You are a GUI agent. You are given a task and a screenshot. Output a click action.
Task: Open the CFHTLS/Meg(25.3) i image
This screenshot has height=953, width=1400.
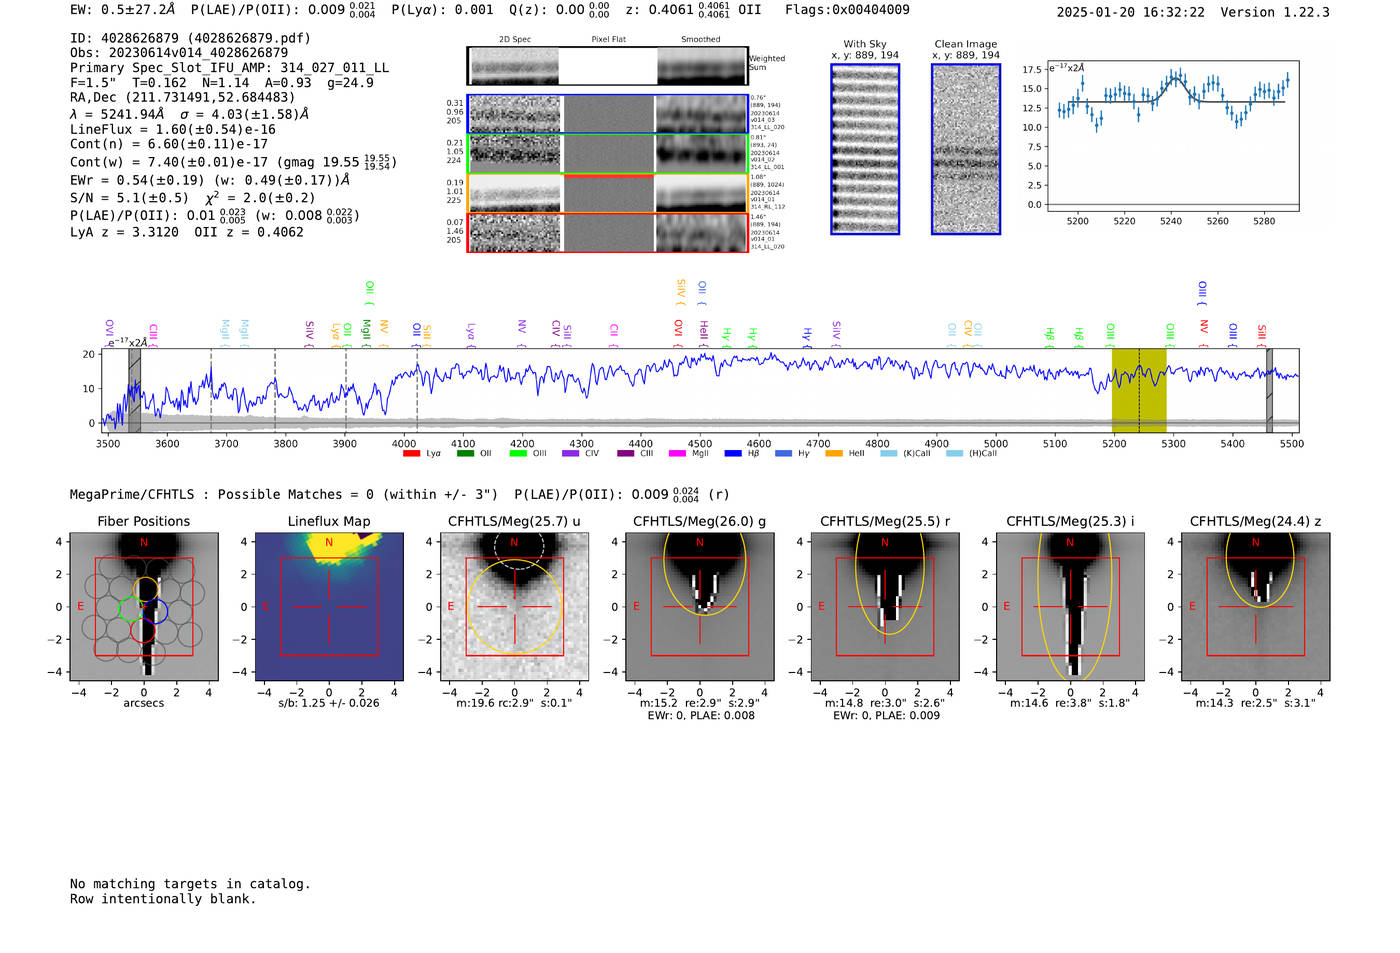pos(1070,606)
